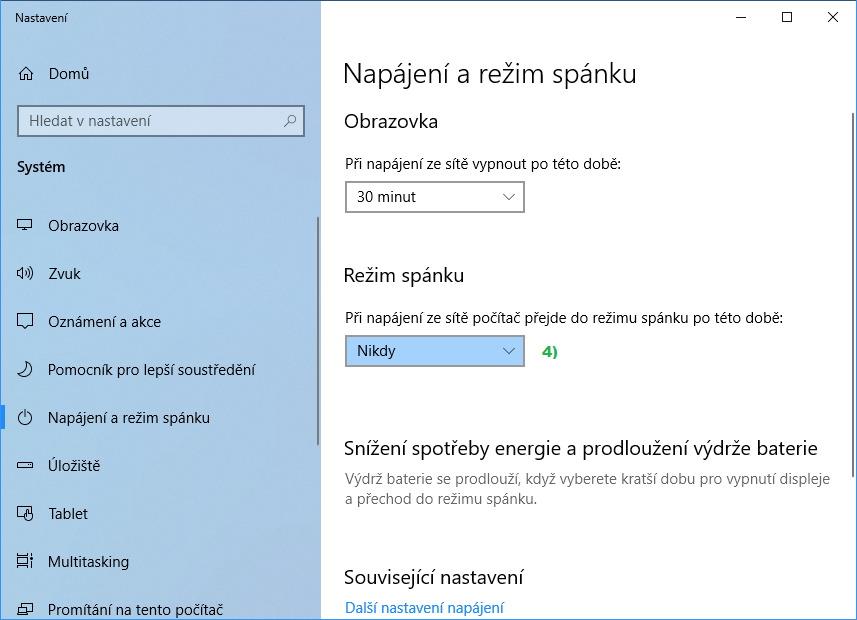The height and width of the screenshot is (620, 857).
Task: Open the Zvuk settings page label
Action: click(x=64, y=273)
